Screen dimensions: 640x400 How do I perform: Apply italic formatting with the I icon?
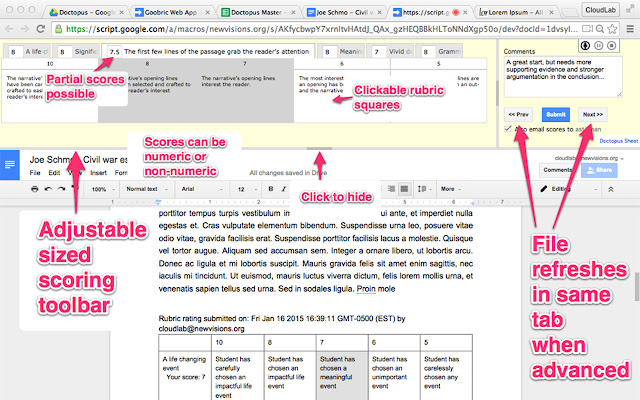283,189
